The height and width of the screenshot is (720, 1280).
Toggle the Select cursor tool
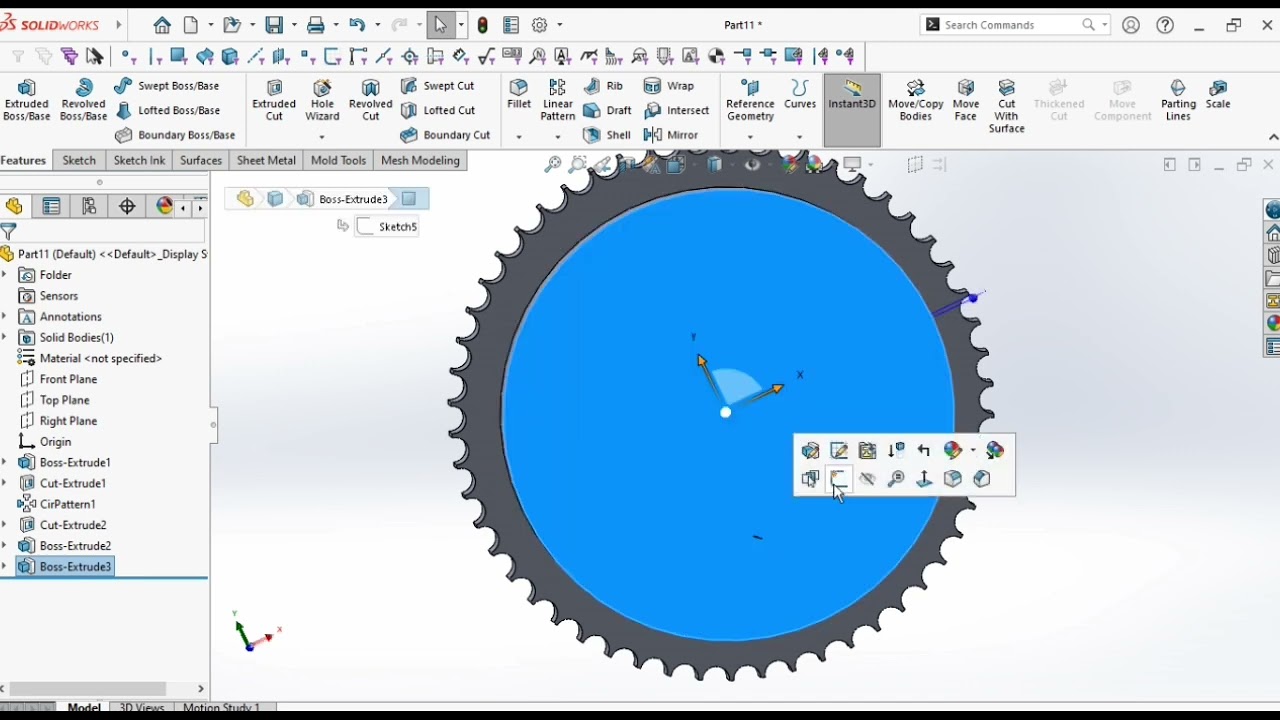coord(440,25)
